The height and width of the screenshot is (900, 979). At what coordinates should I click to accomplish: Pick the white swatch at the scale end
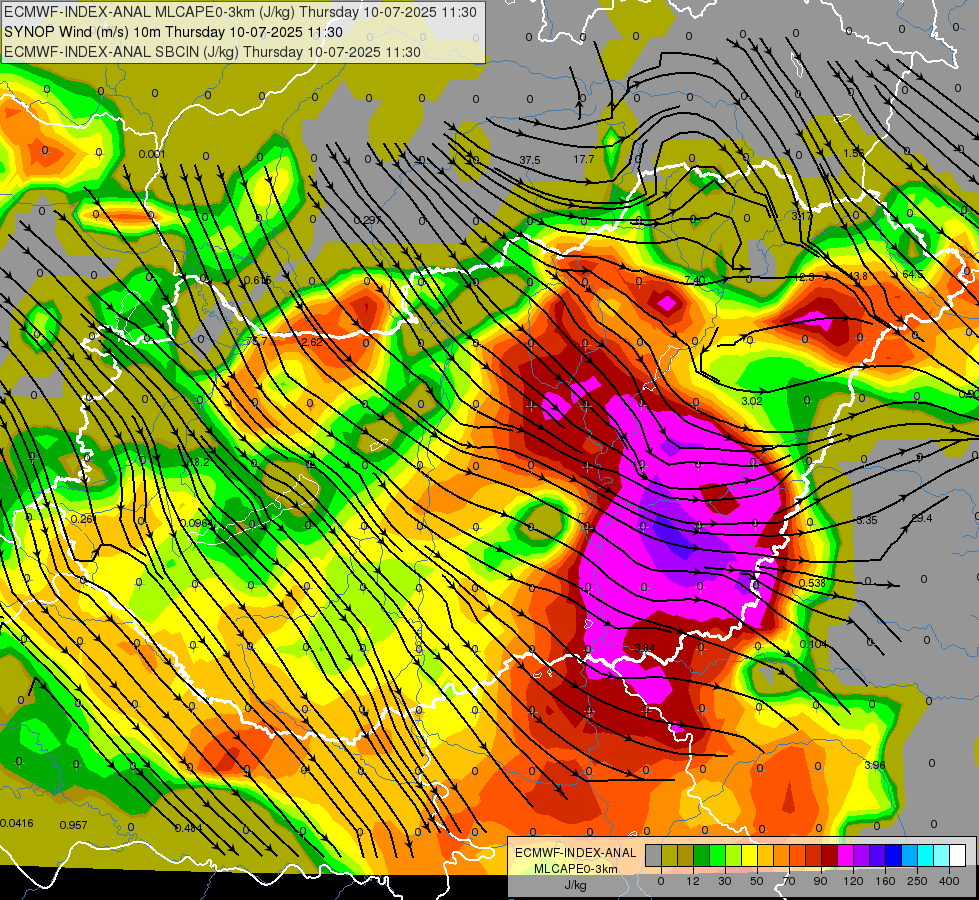tap(958, 856)
